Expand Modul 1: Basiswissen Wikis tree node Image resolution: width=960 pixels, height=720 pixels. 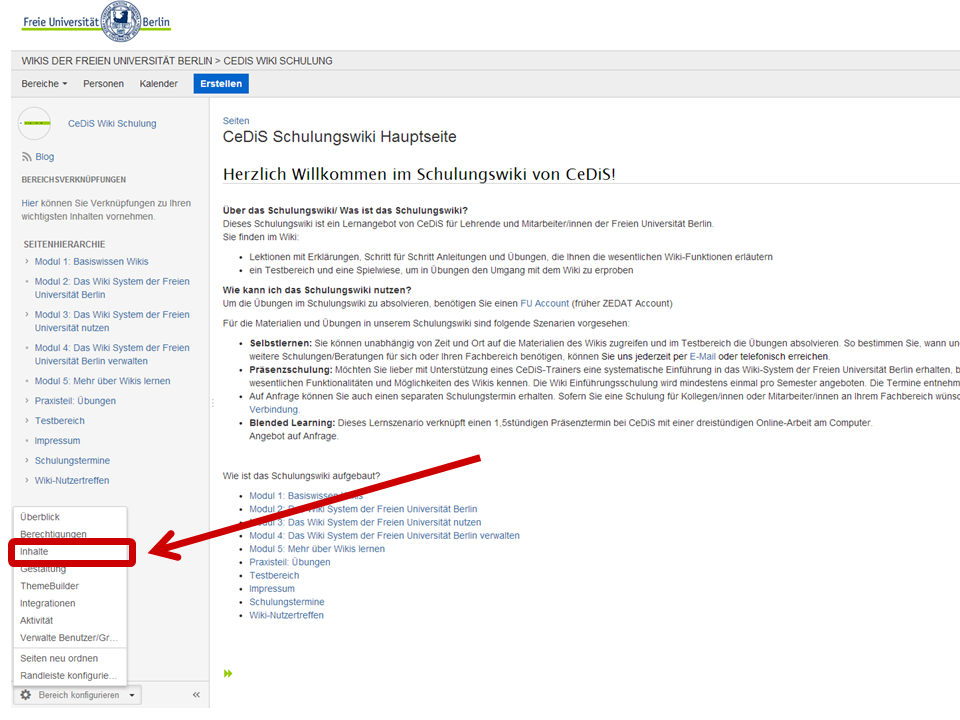pyautogui.click(x=27, y=261)
